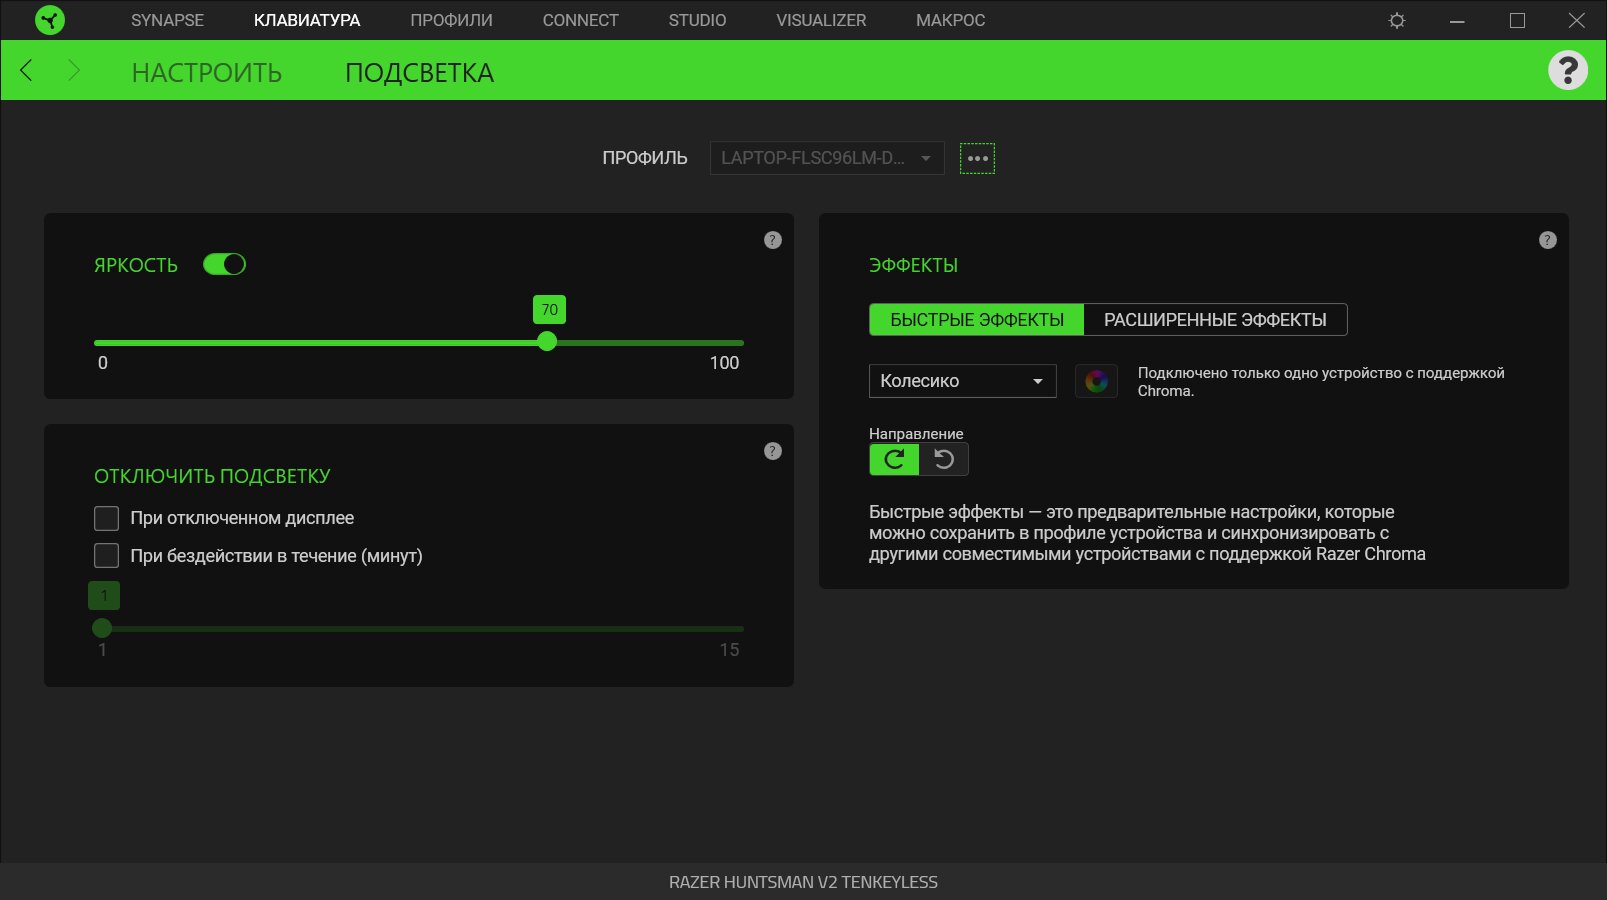This screenshot has width=1607, height=900.
Task: Open profile options three-dots button
Action: click(x=977, y=158)
